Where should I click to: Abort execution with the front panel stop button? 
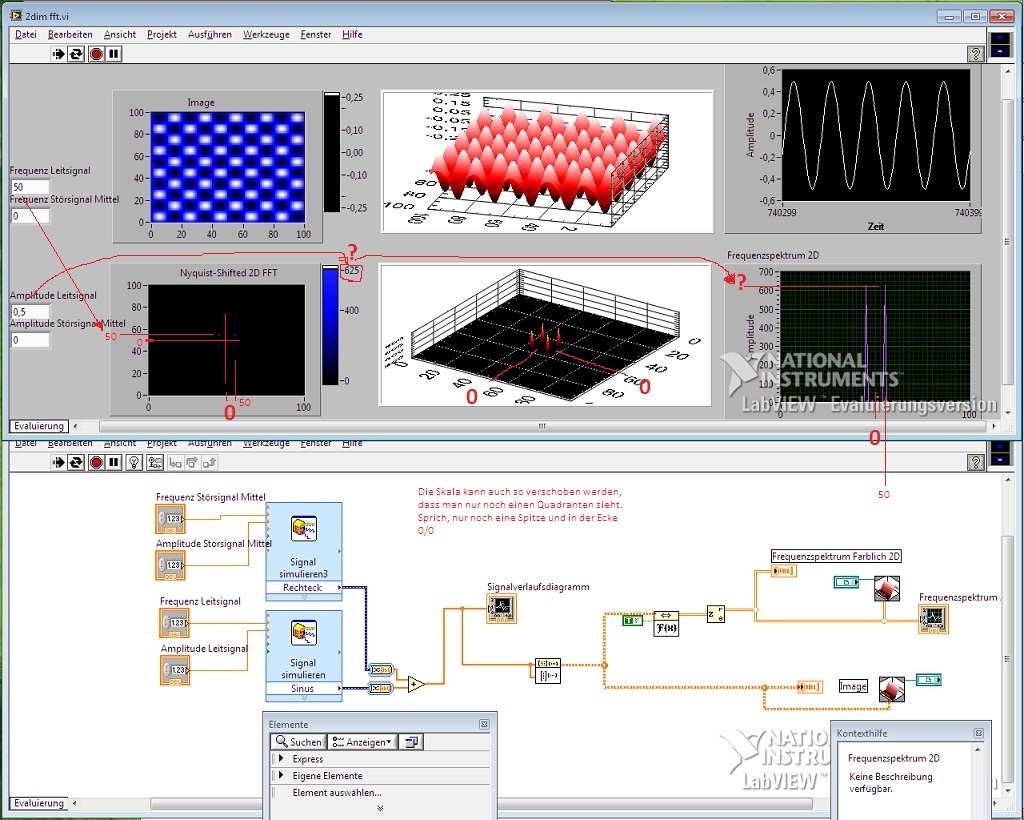pyautogui.click(x=96, y=54)
